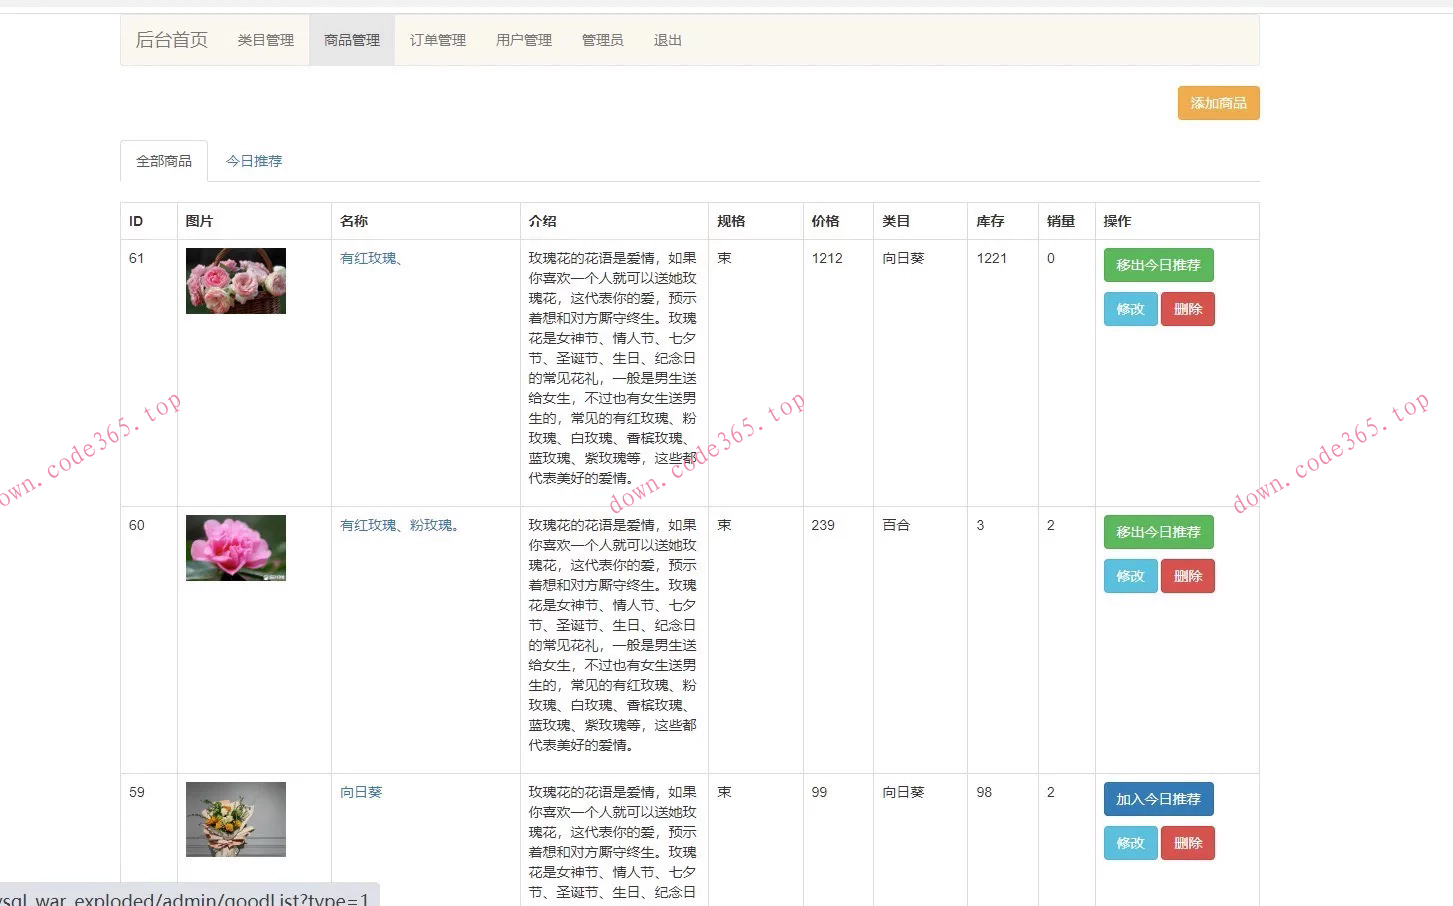Click 退出 to log out
The width and height of the screenshot is (1453, 906).
pos(667,40)
